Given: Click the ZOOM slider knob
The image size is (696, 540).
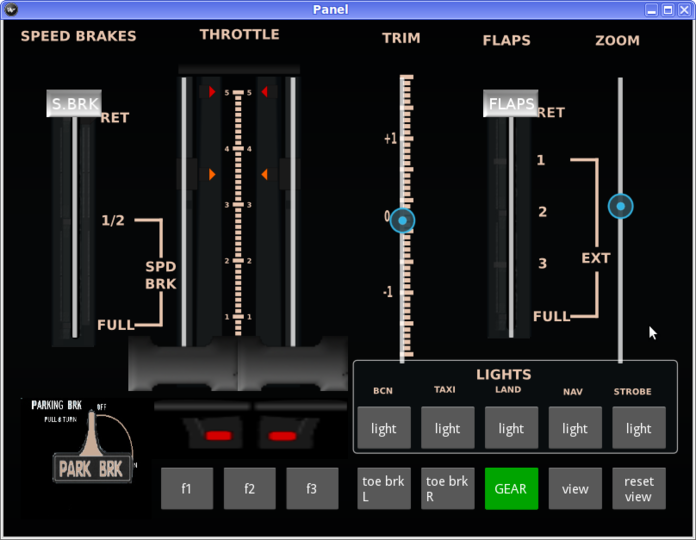Looking at the screenshot, I should 621,207.
